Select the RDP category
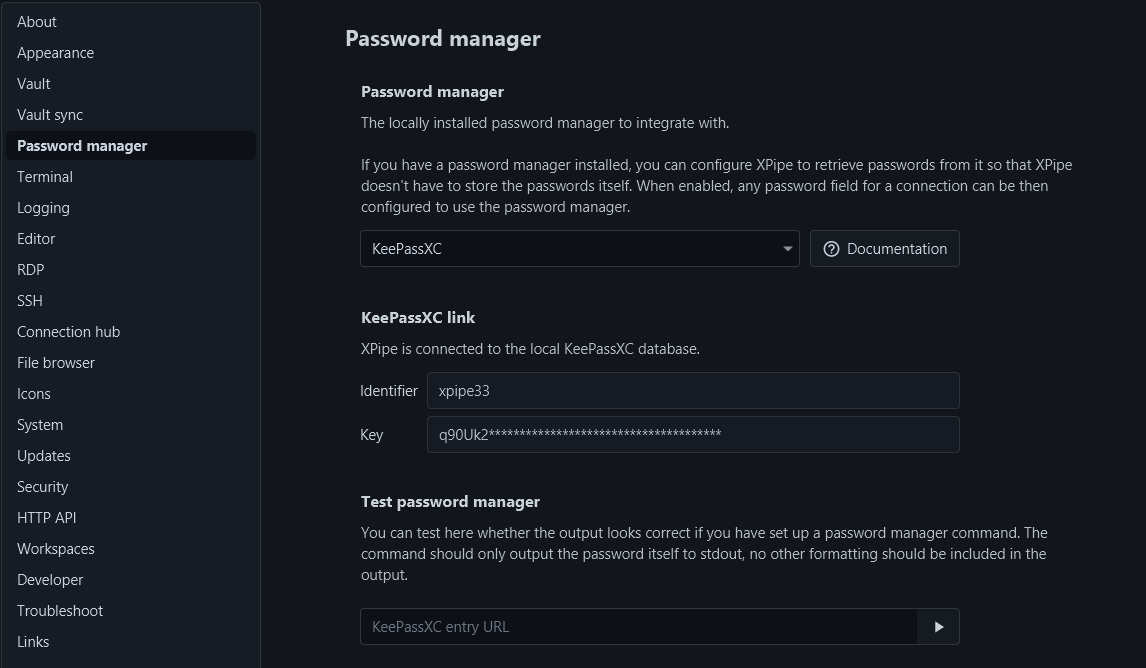Screen dimensions: 1146x668 click(130, 270)
